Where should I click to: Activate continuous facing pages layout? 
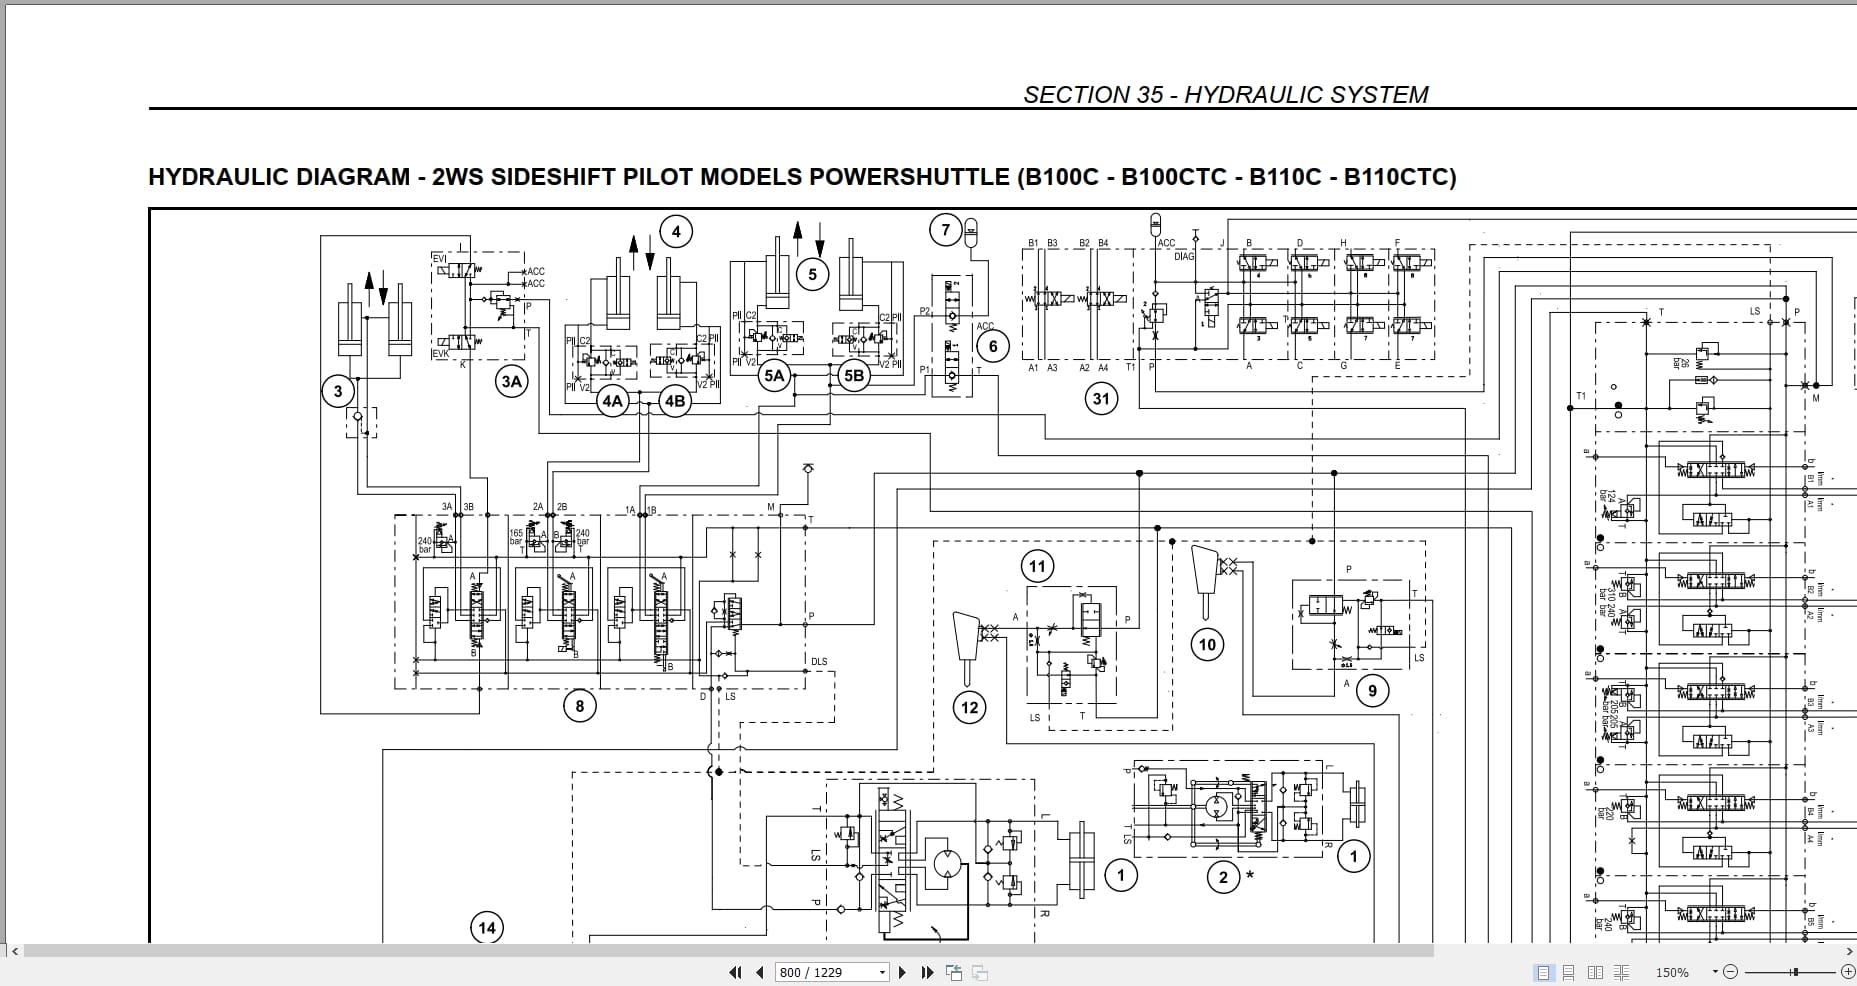click(1621, 971)
